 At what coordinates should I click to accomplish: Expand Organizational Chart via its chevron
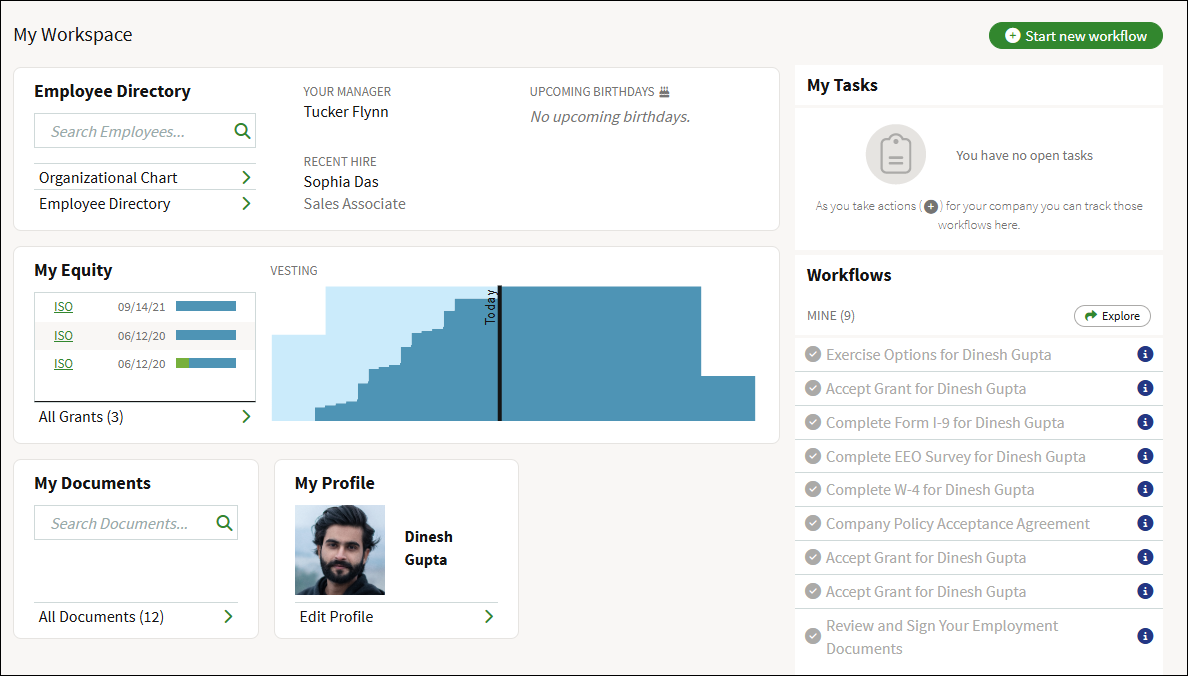coord(246,177)
